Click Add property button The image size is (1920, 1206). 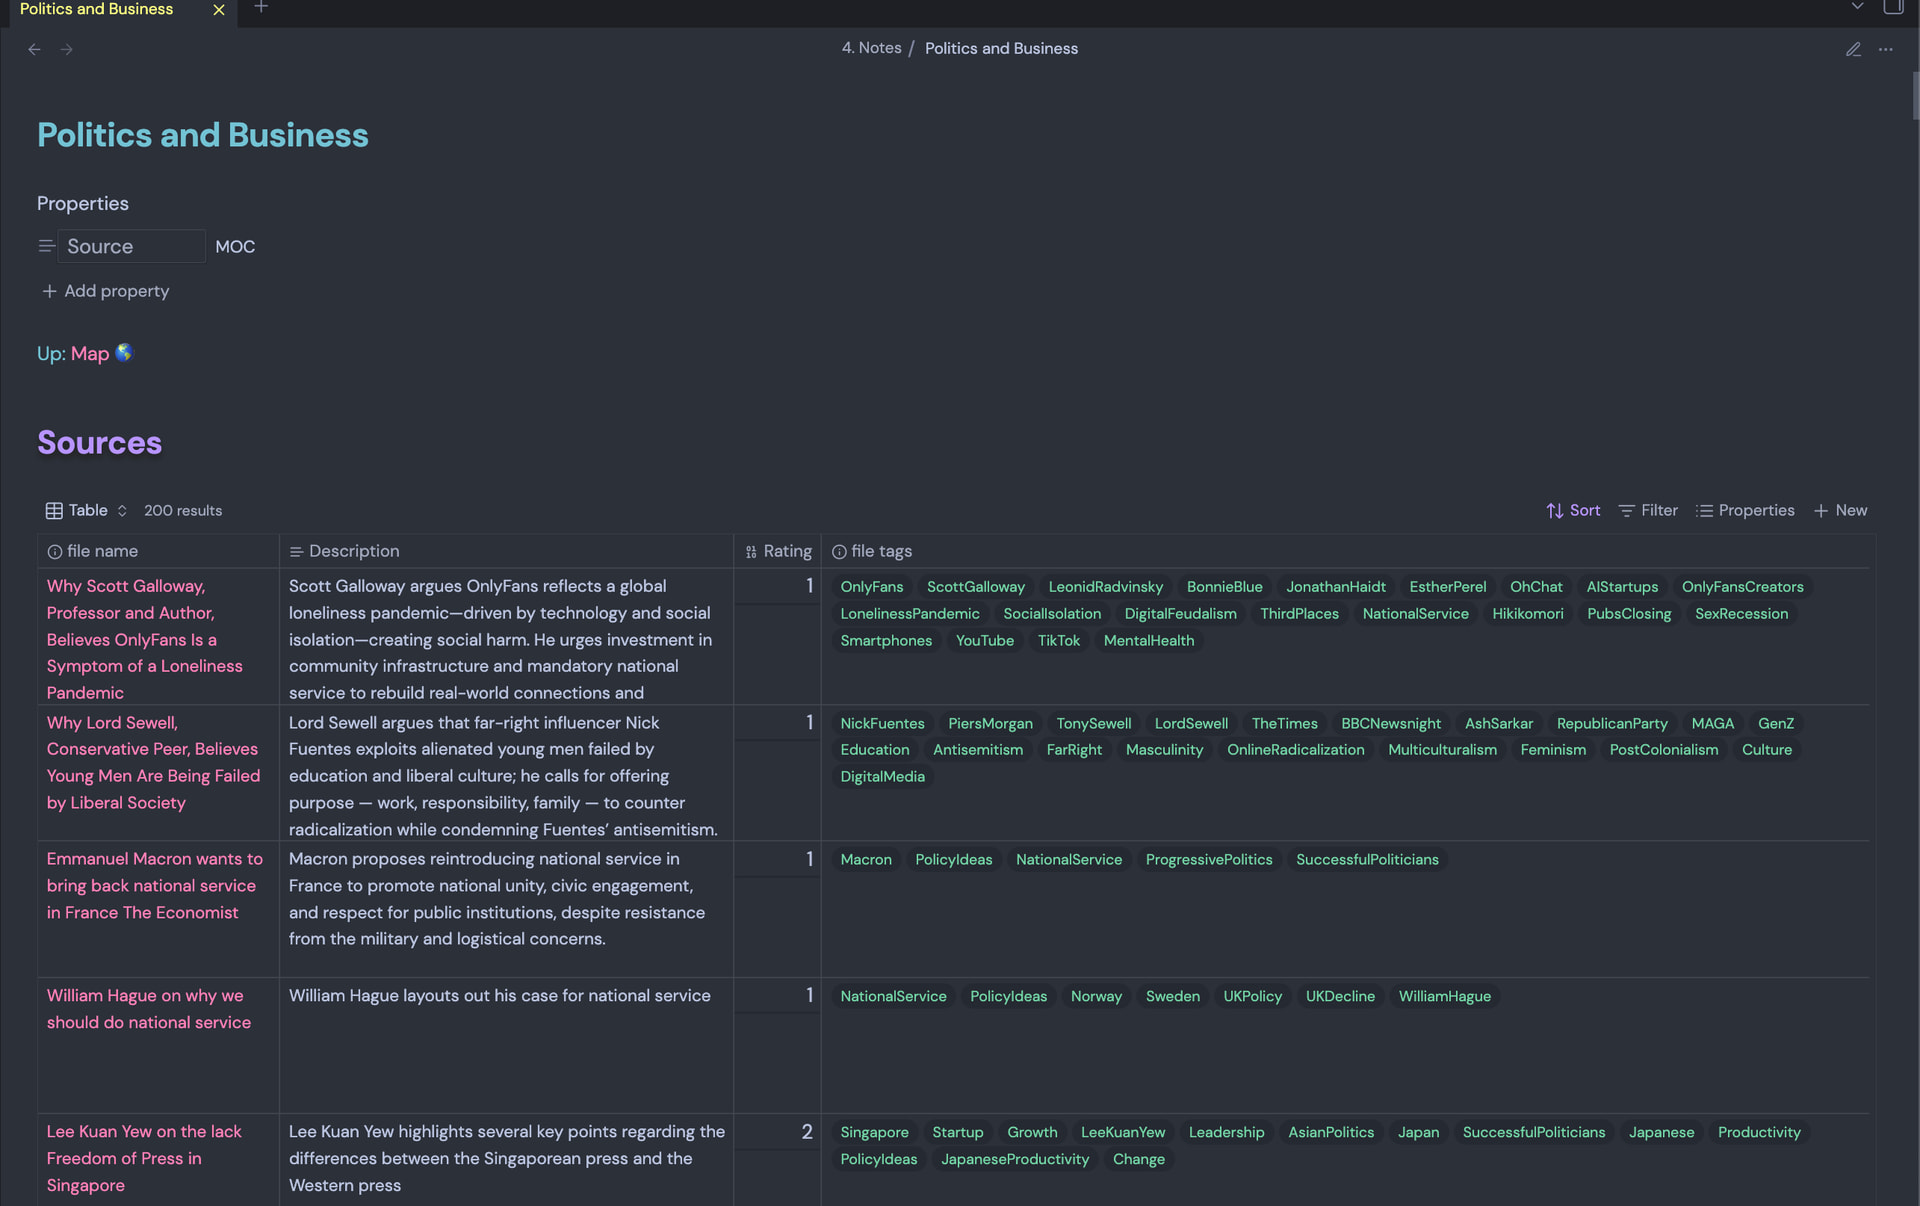(x=106, y=291)
